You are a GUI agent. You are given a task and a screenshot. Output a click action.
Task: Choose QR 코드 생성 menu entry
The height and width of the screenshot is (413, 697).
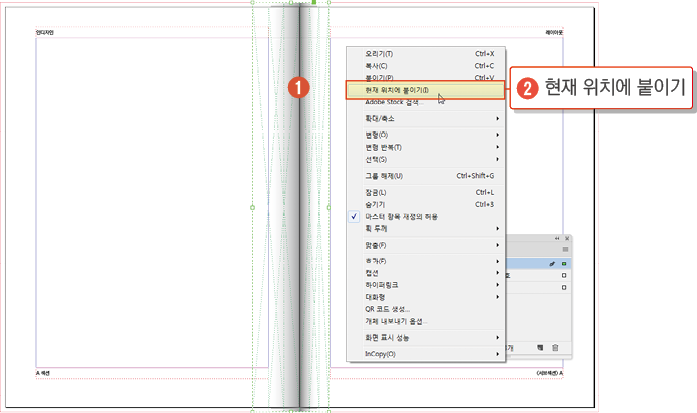point(426,309)
